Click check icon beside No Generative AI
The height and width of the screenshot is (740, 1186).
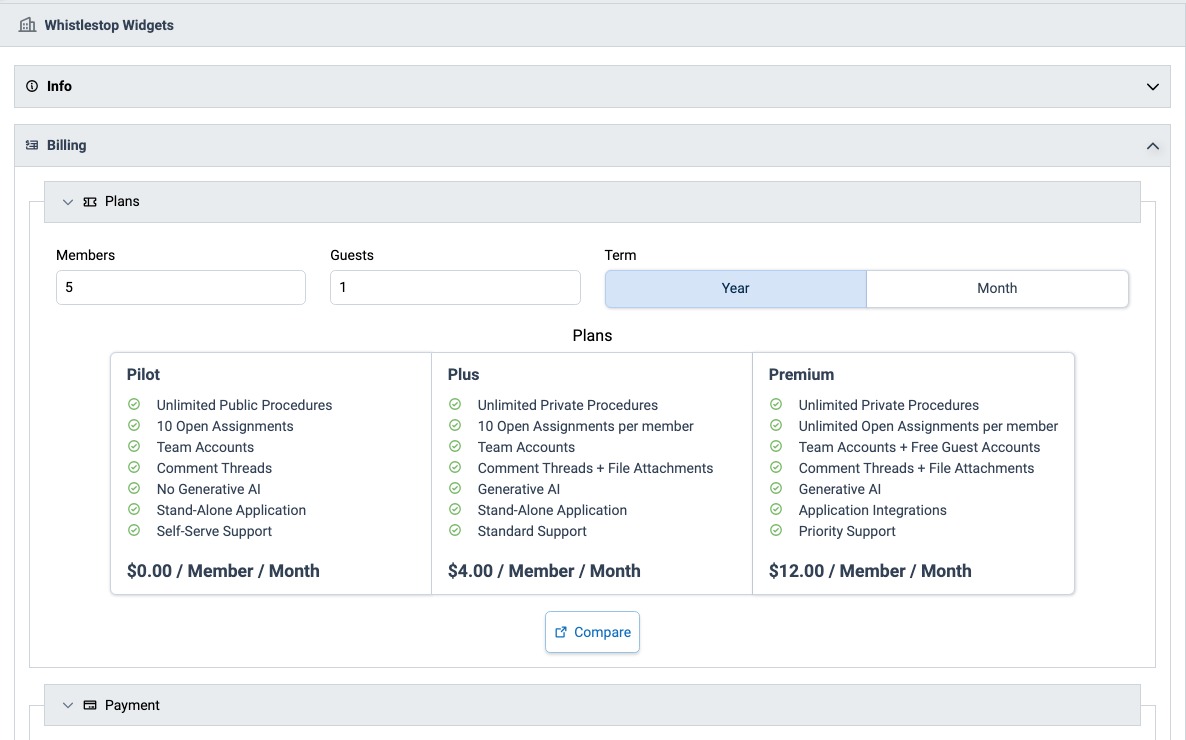pos(134,489)
